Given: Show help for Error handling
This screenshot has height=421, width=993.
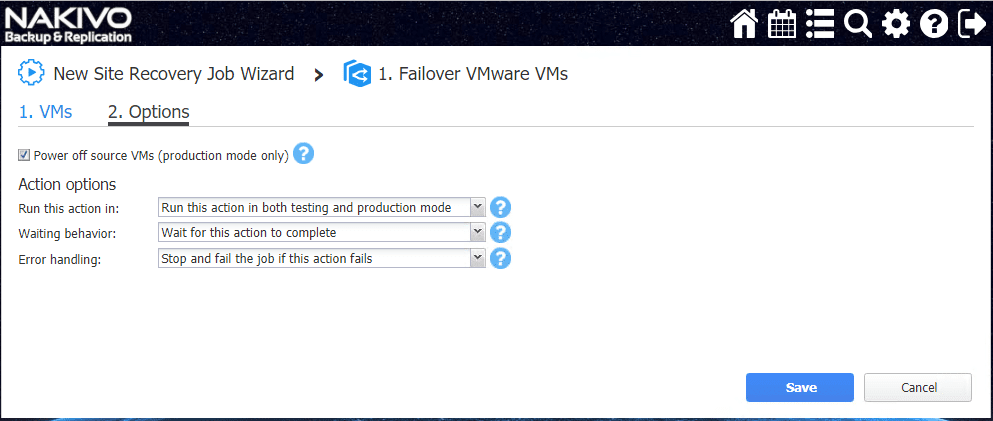Looking at the screenshot, I should (502, 258).
